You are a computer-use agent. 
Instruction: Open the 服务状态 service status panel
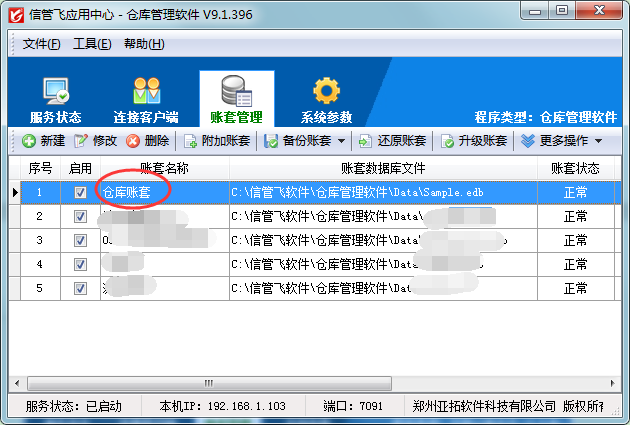[x=55, y=100]
